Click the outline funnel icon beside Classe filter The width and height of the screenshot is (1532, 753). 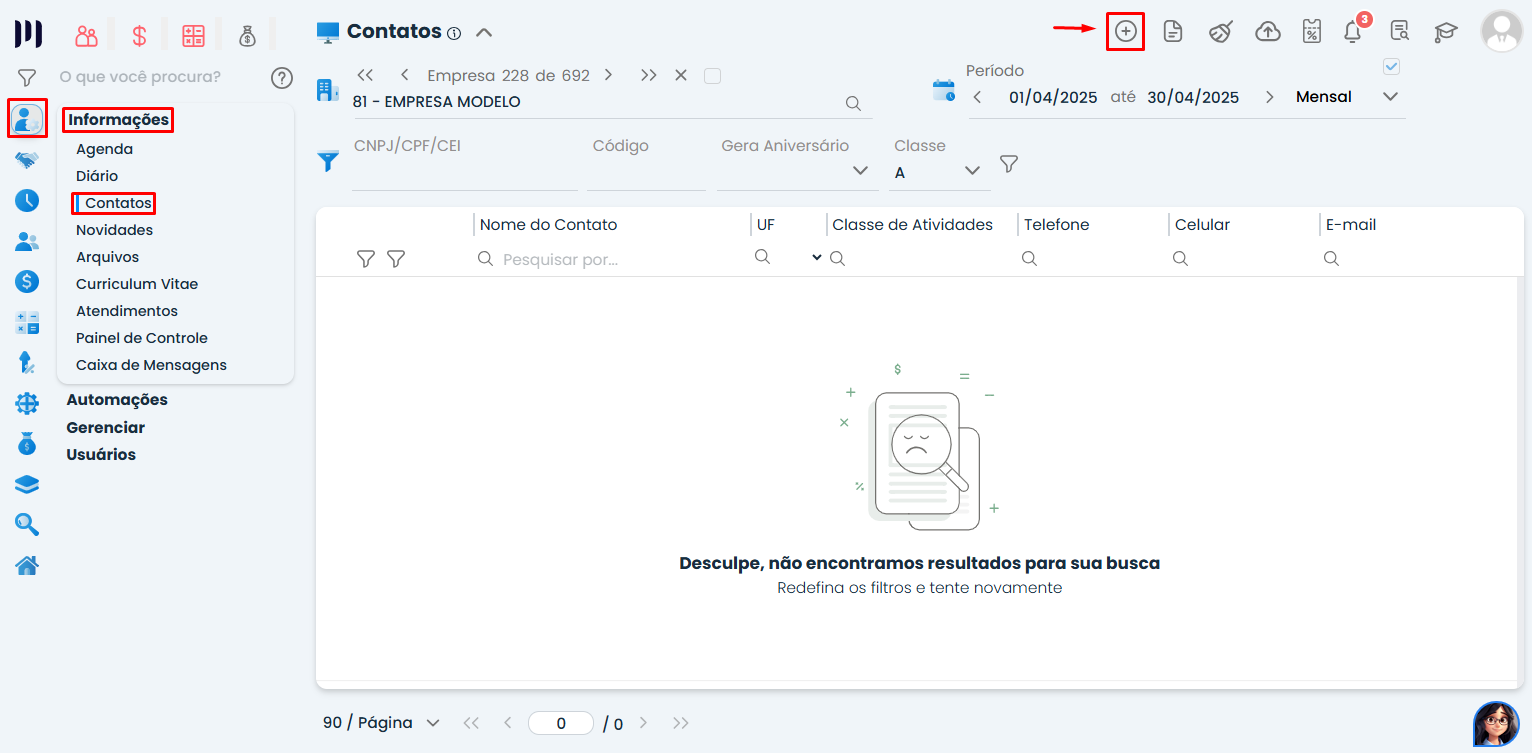1009,163
